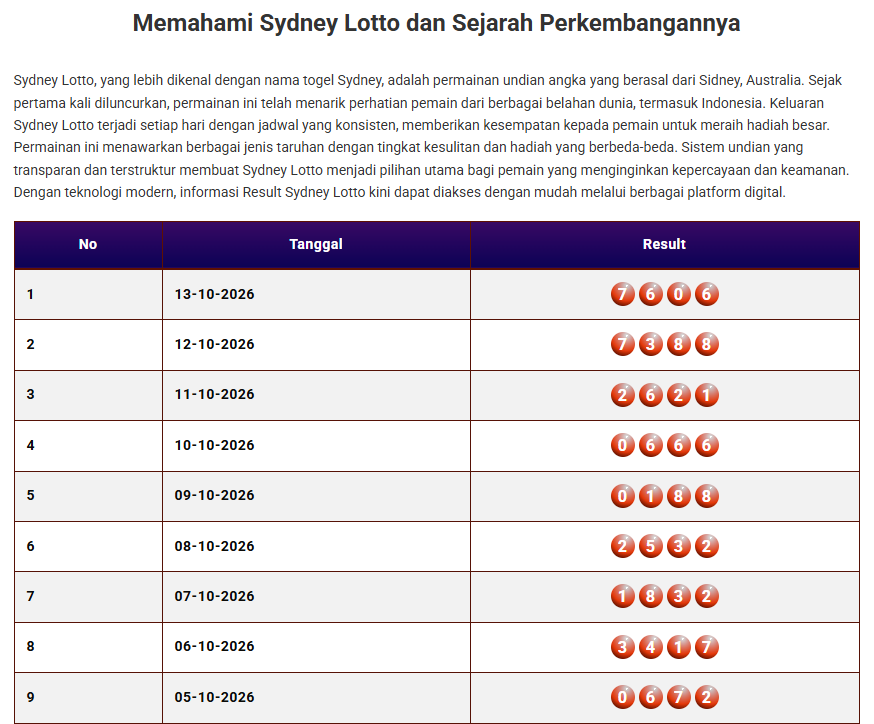This screenshot has width=874, height=724.
Task: Click ball 0 in 09-10-2026 result
Action: (x=623, y=496)
